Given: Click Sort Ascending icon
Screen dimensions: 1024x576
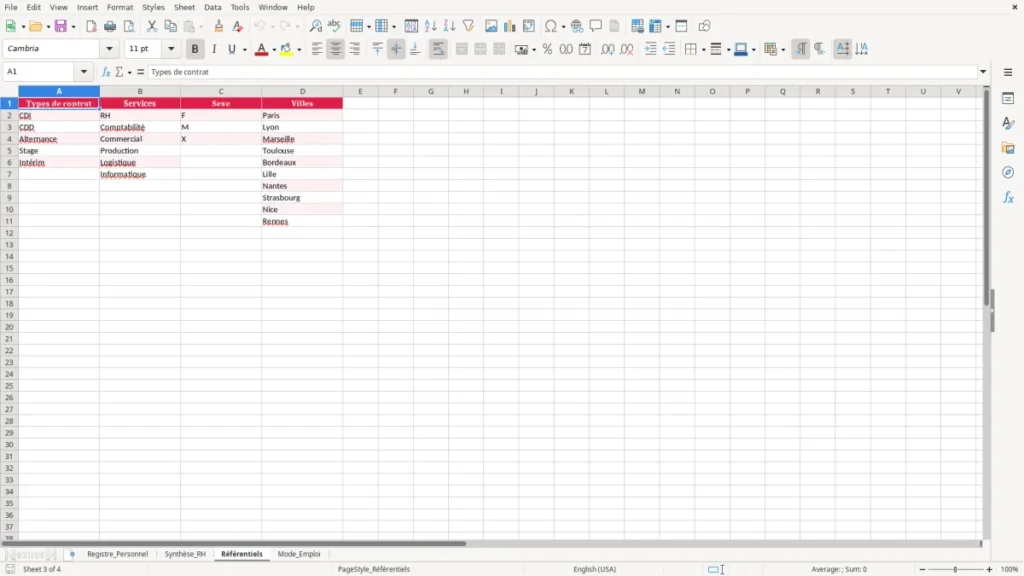Looking at the screenshot, I should [430, 26].
